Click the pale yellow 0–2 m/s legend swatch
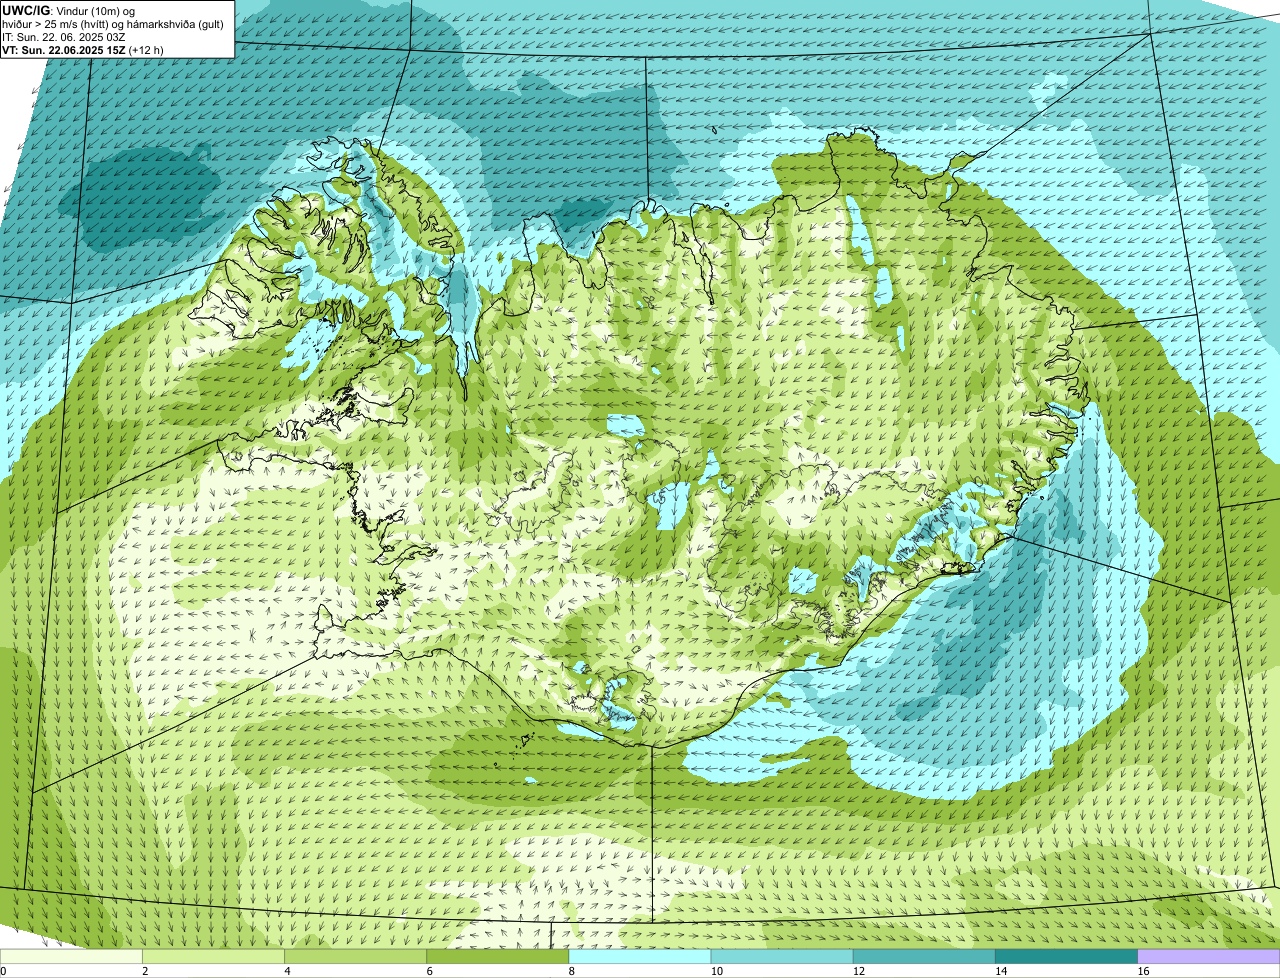The width and height of the screenshot is (1280, 978). 71,957
